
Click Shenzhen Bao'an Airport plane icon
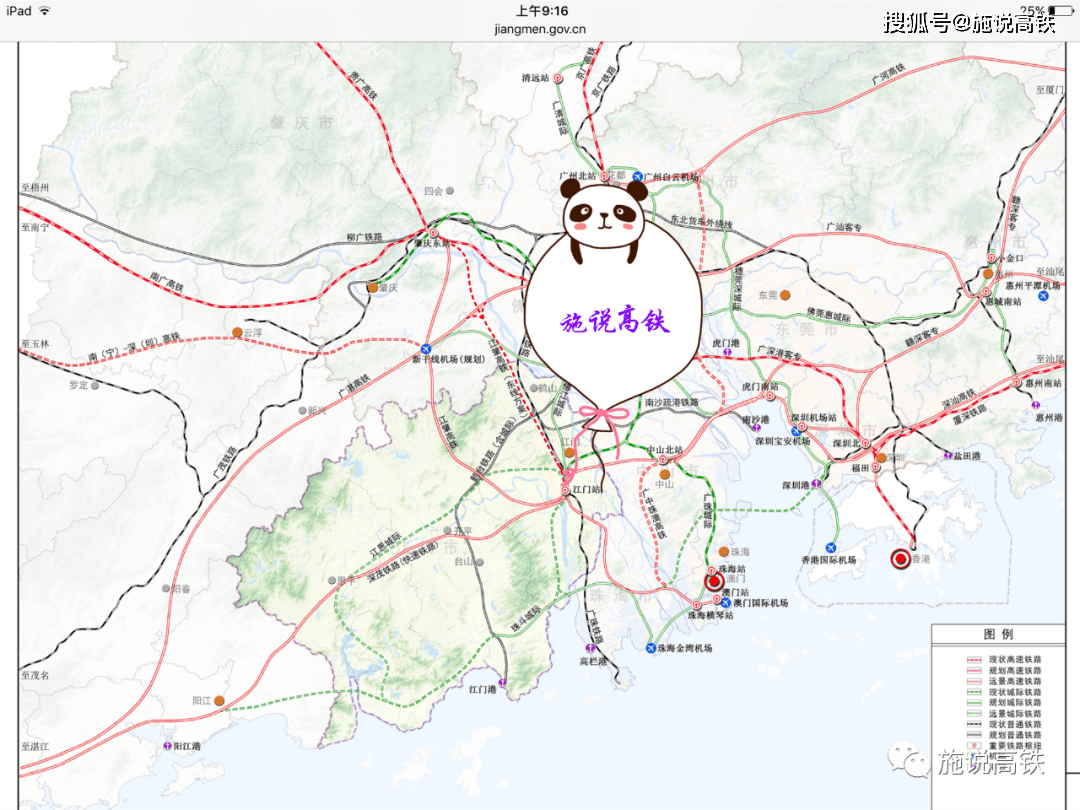(x=797, y=432)
